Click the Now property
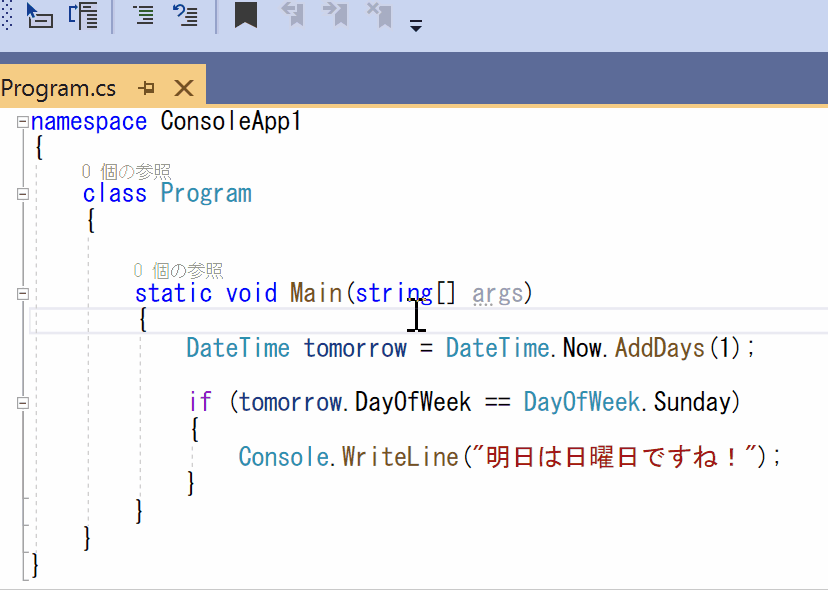The image size is (828, 590). (x=582, y=348)
